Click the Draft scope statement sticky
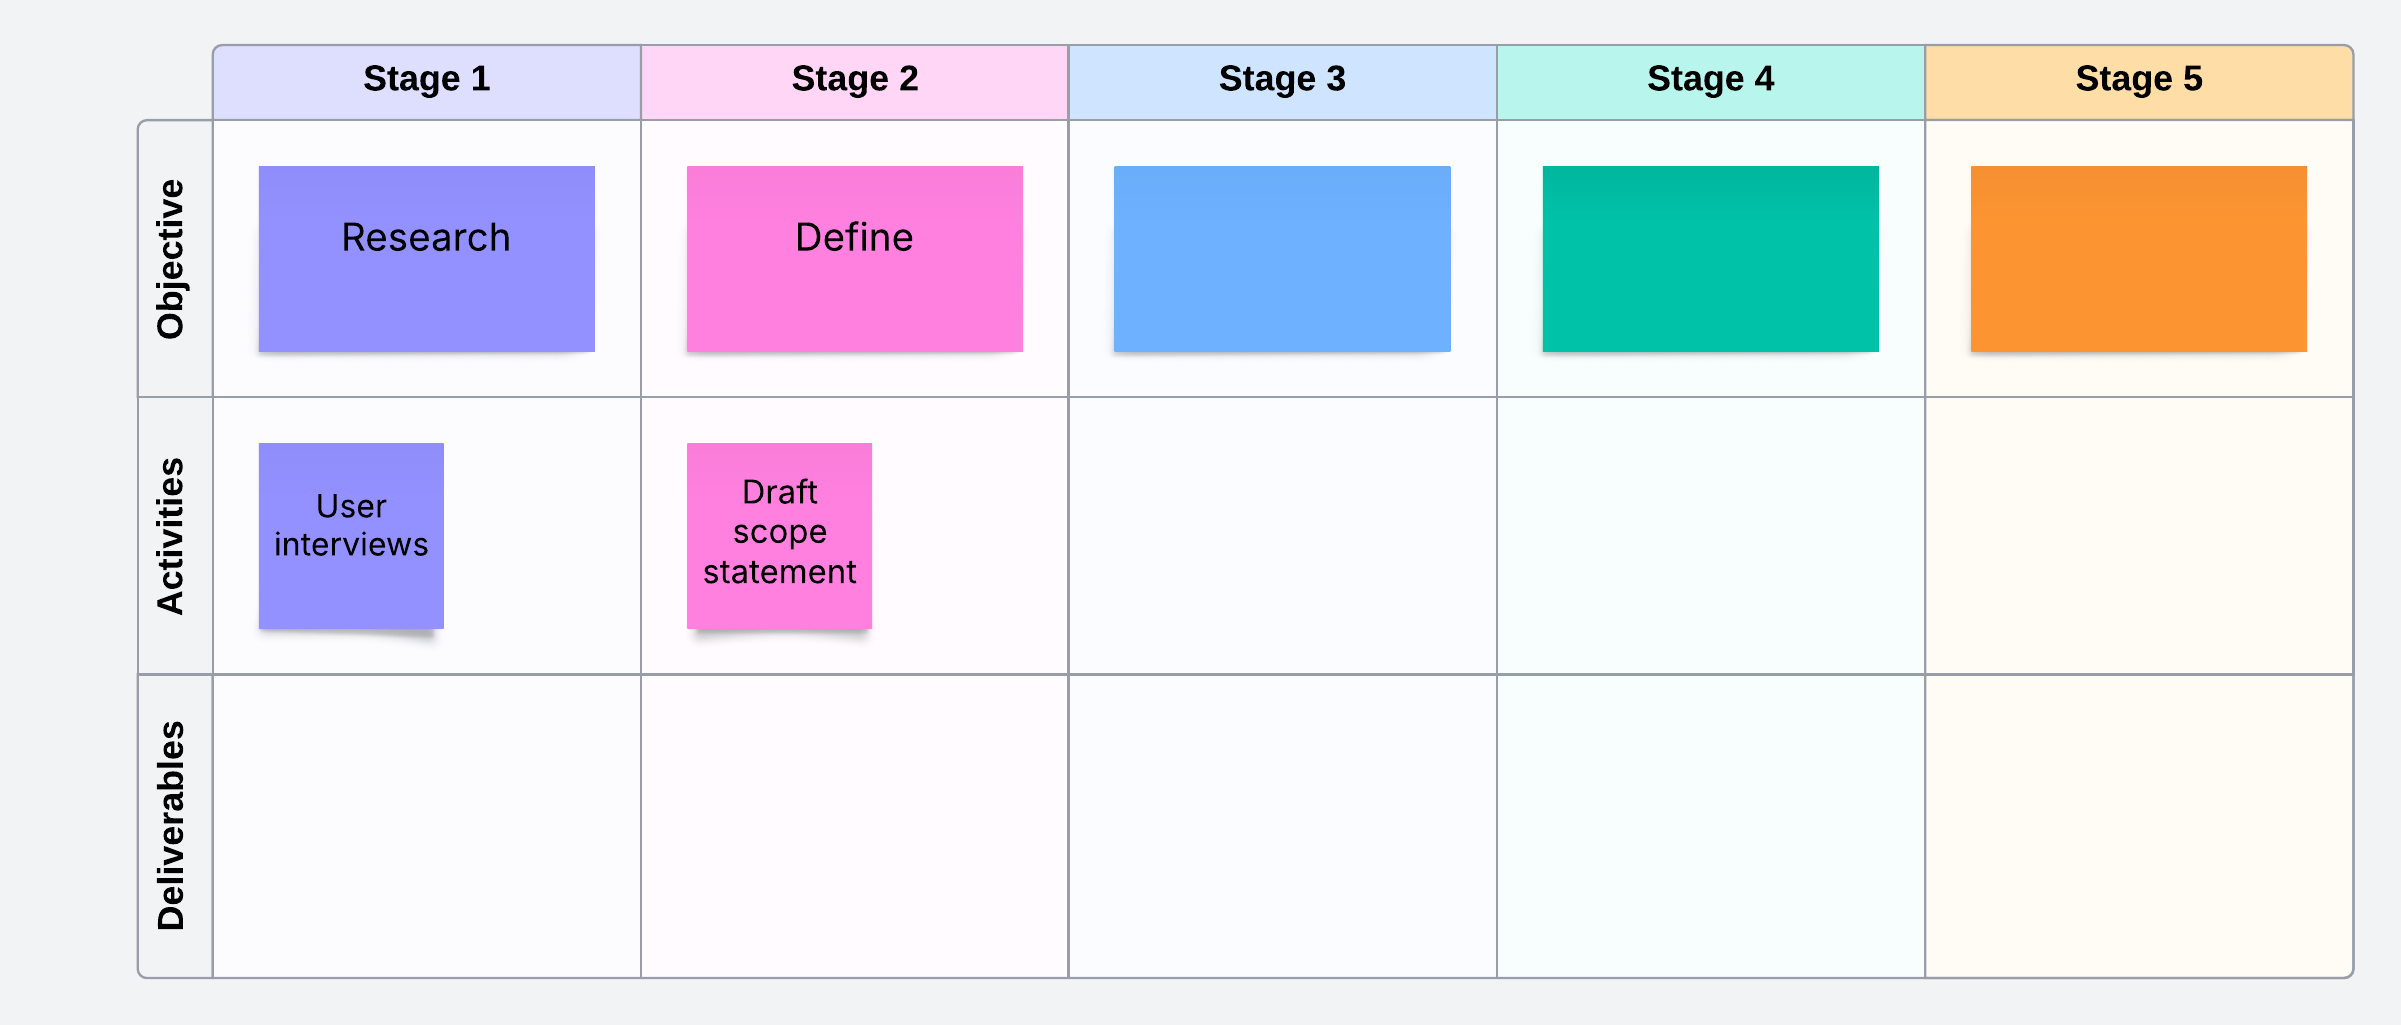The height and width of the screenshot is (1025, 2401). click(779, 536)
